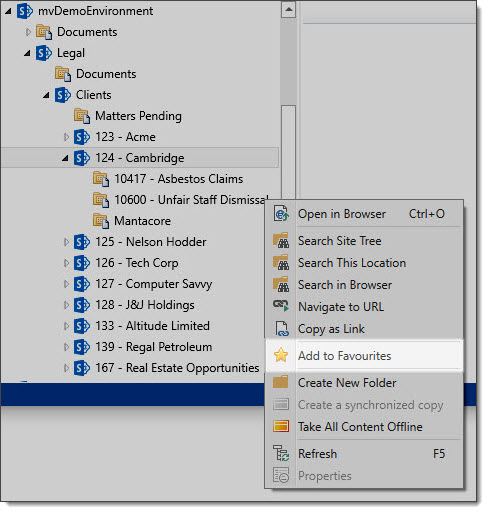Viewport: 487px width, 512px height.
Task: Click the Copy as Link document icon
Action: point(282,329)
